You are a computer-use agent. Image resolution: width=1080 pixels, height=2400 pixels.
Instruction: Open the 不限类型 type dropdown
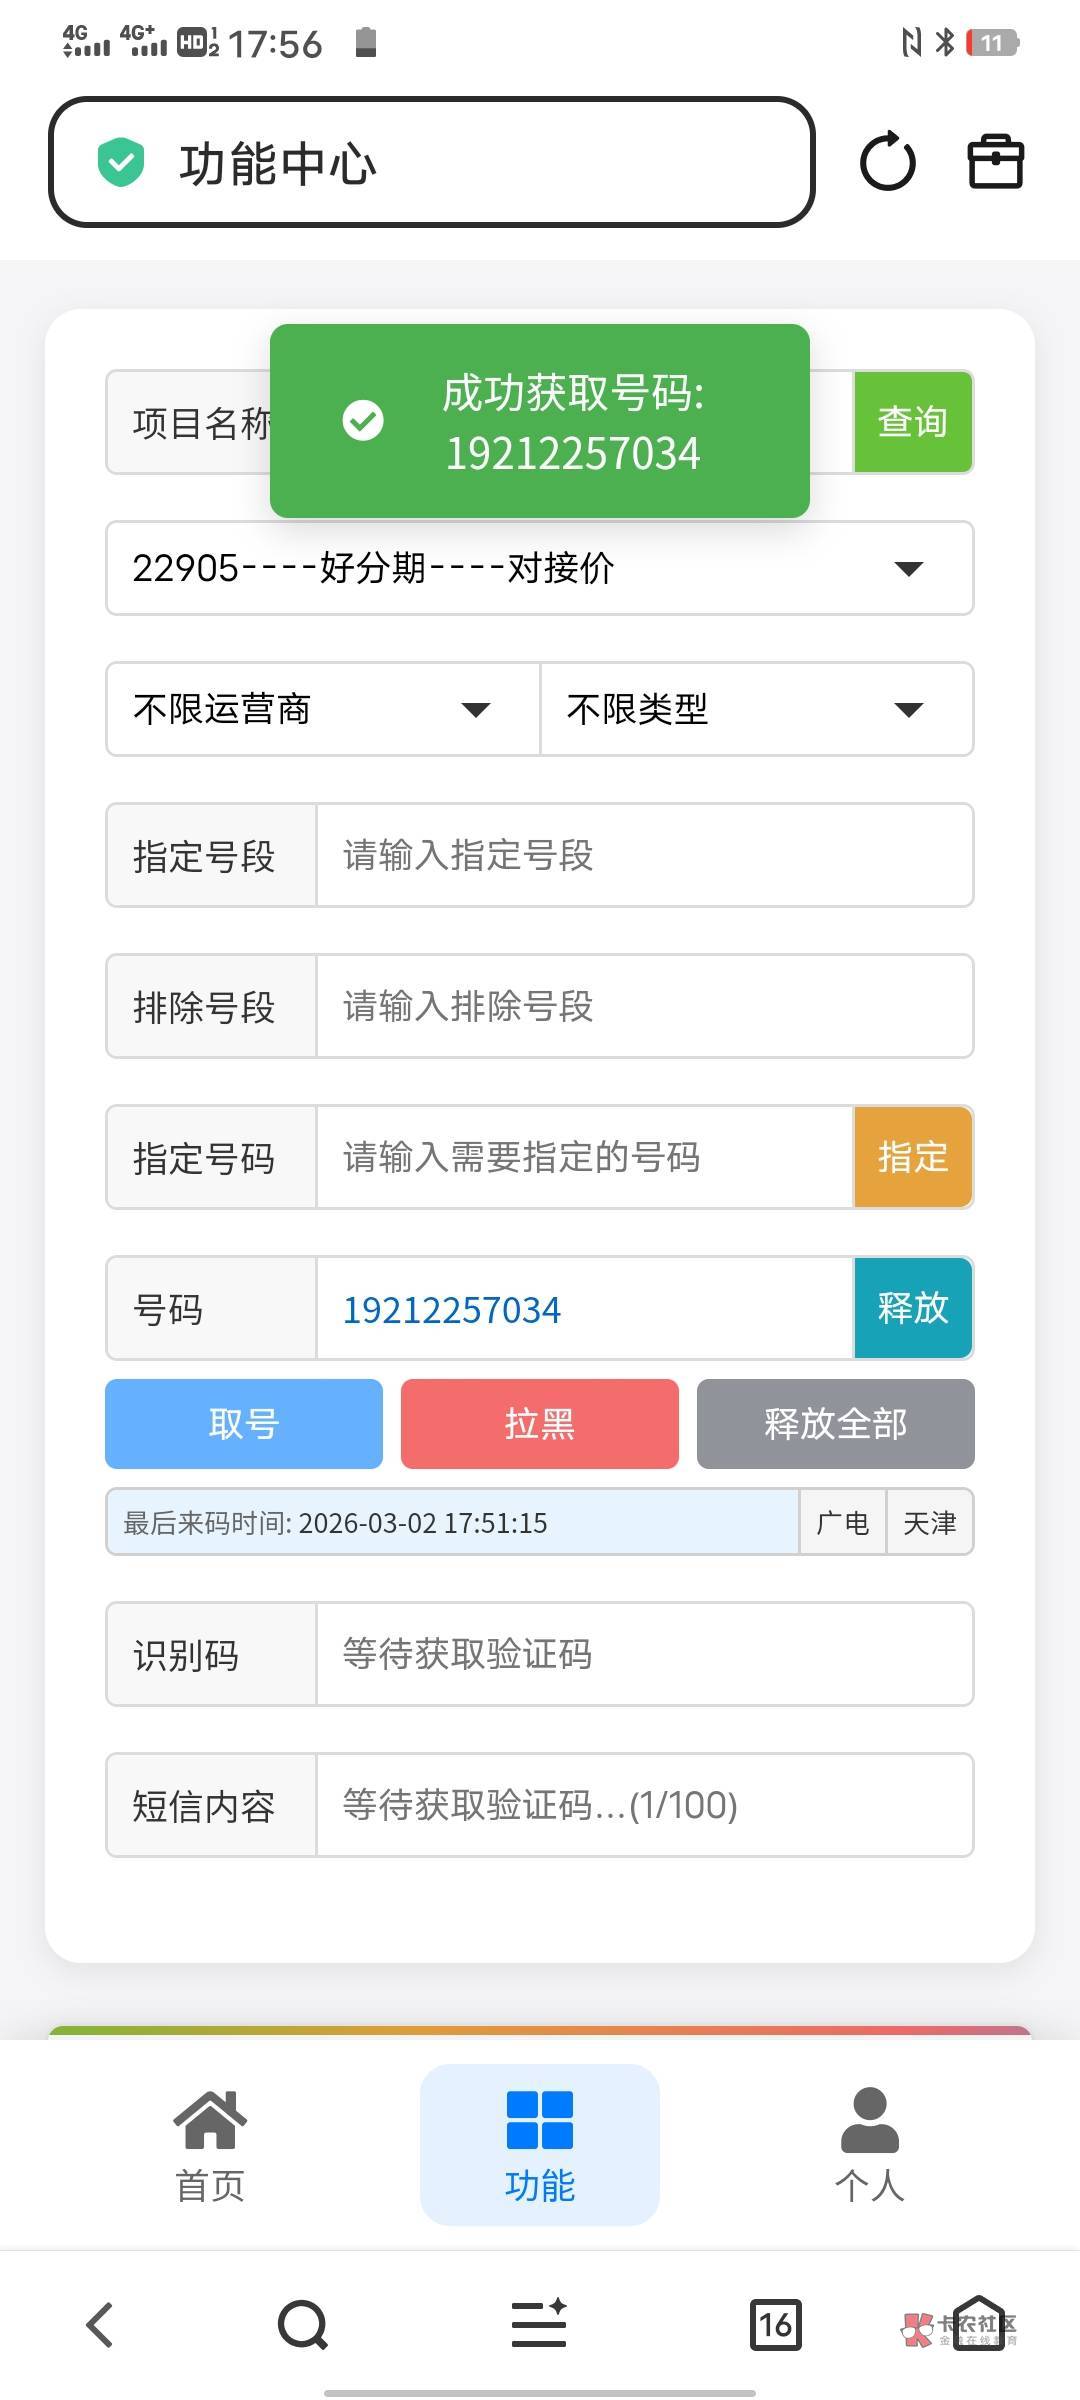[x=756, y=709]
